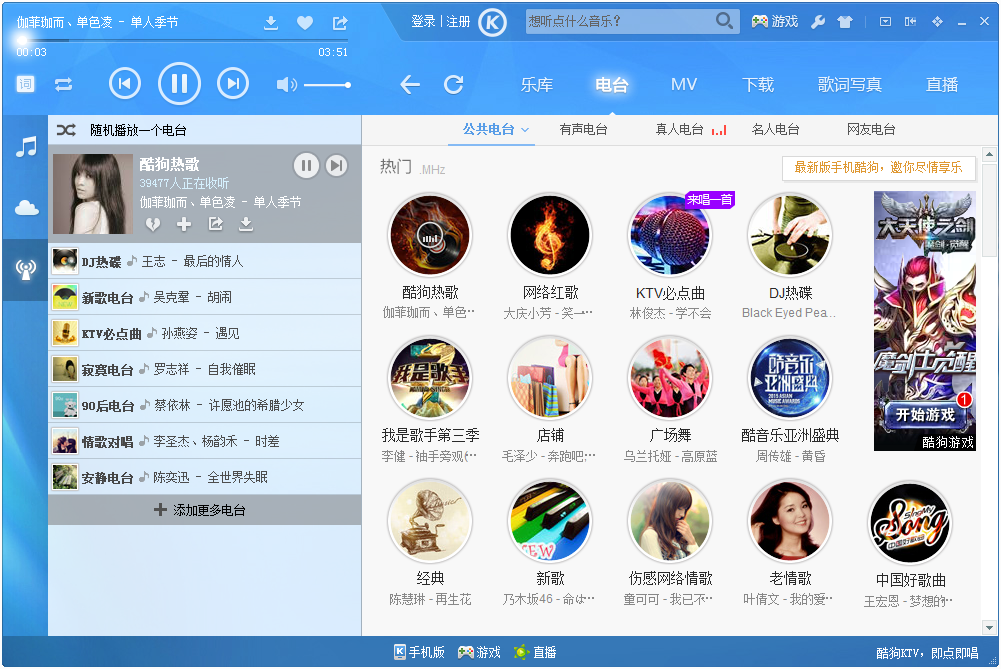The width and height of the screenshot is (1001, 669).
Task: Download the station song in 酷狗热歌 panel
Action: point(246,224)
